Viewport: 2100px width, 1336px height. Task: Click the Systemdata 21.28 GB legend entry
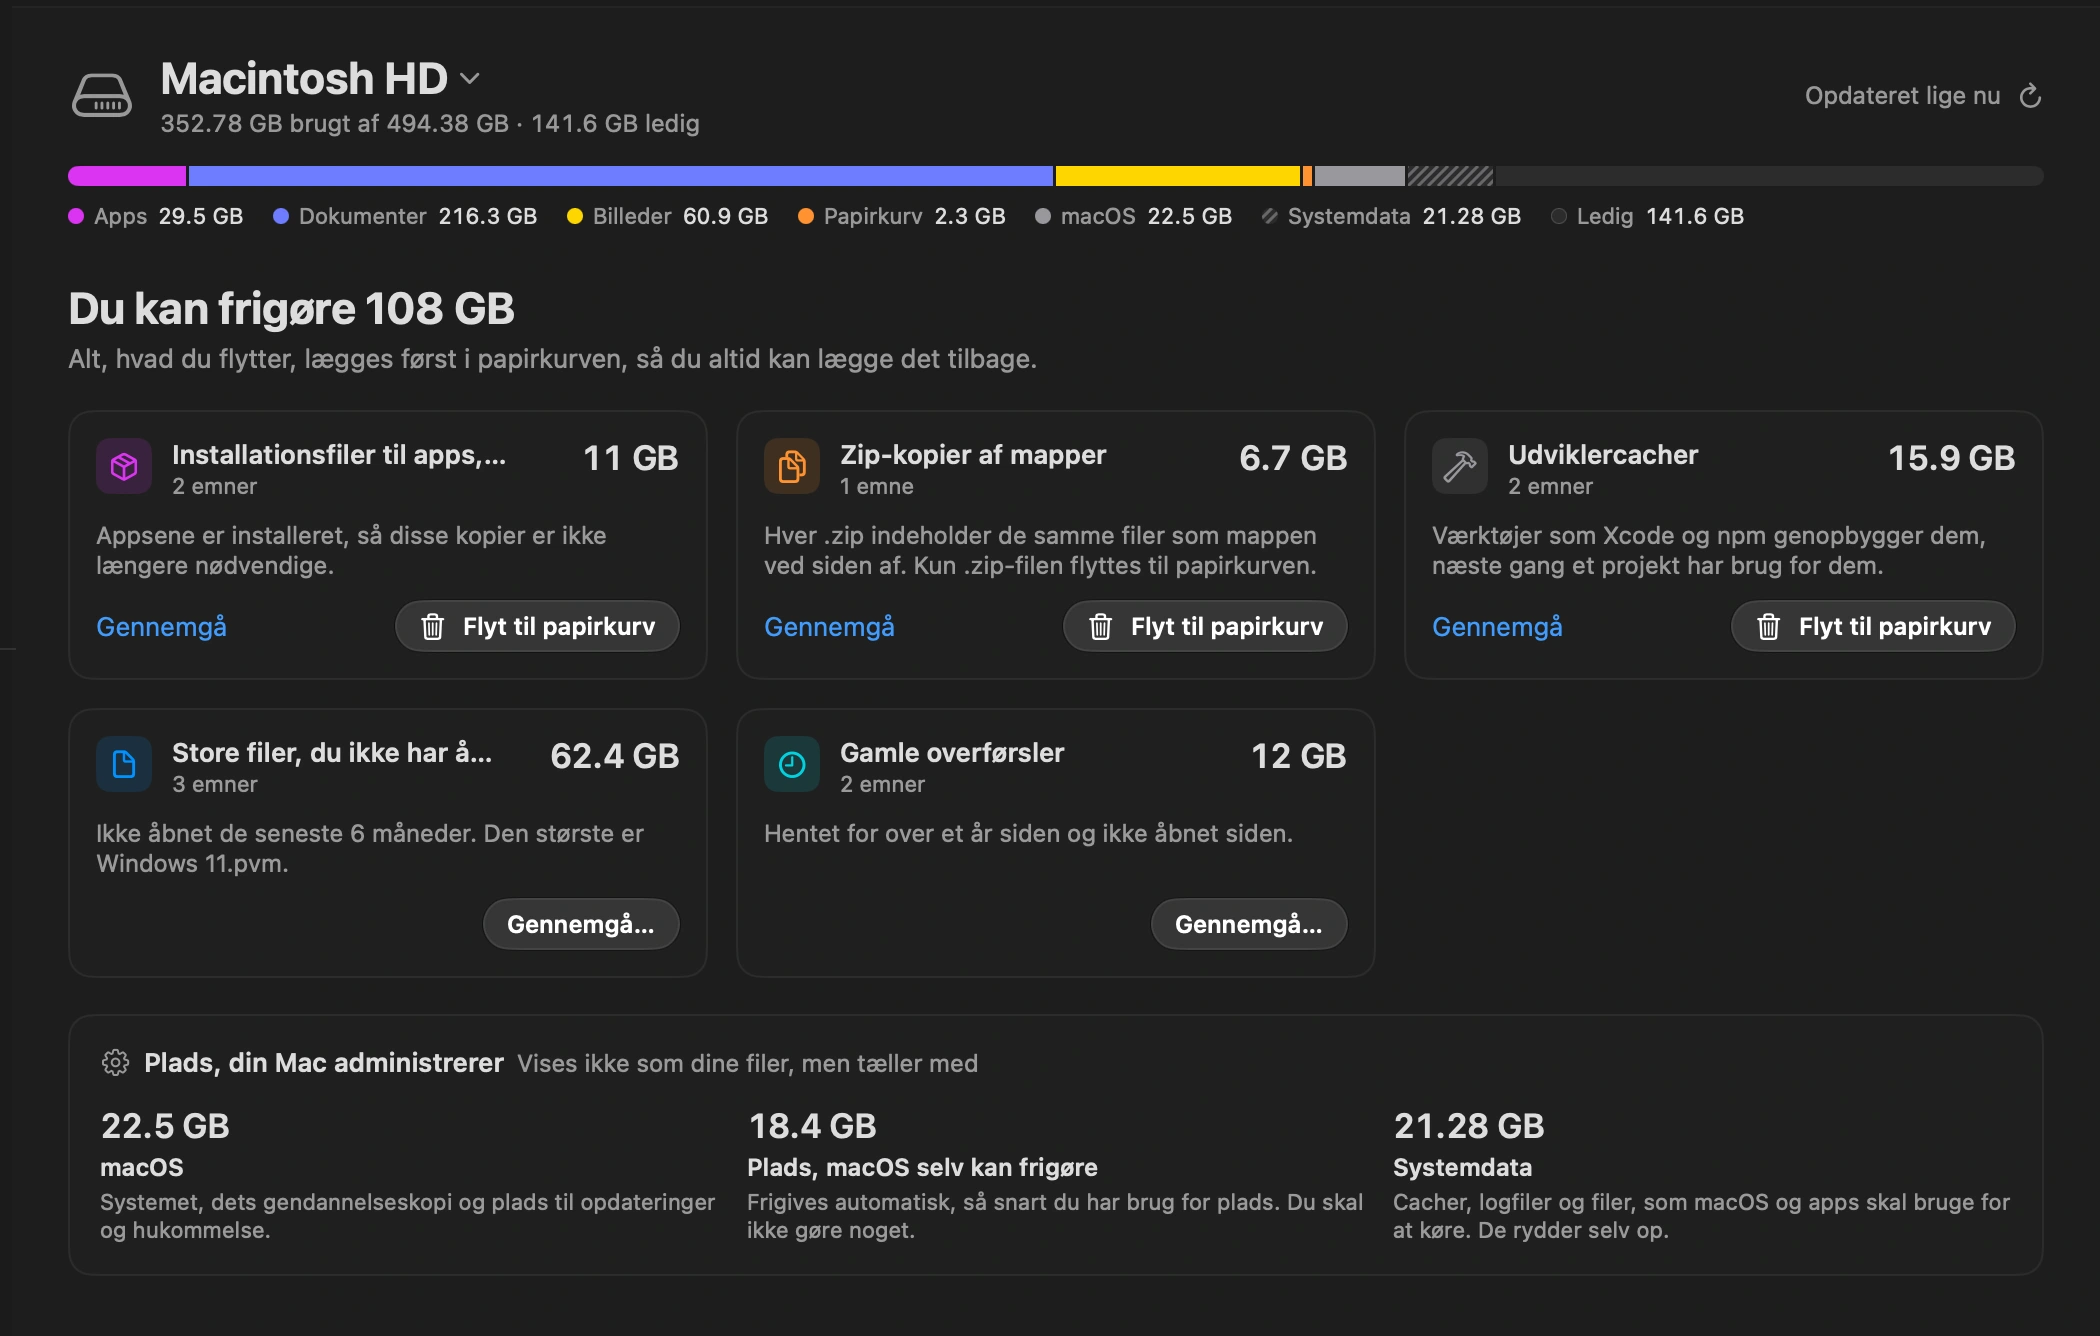[x=1391, y=216]
